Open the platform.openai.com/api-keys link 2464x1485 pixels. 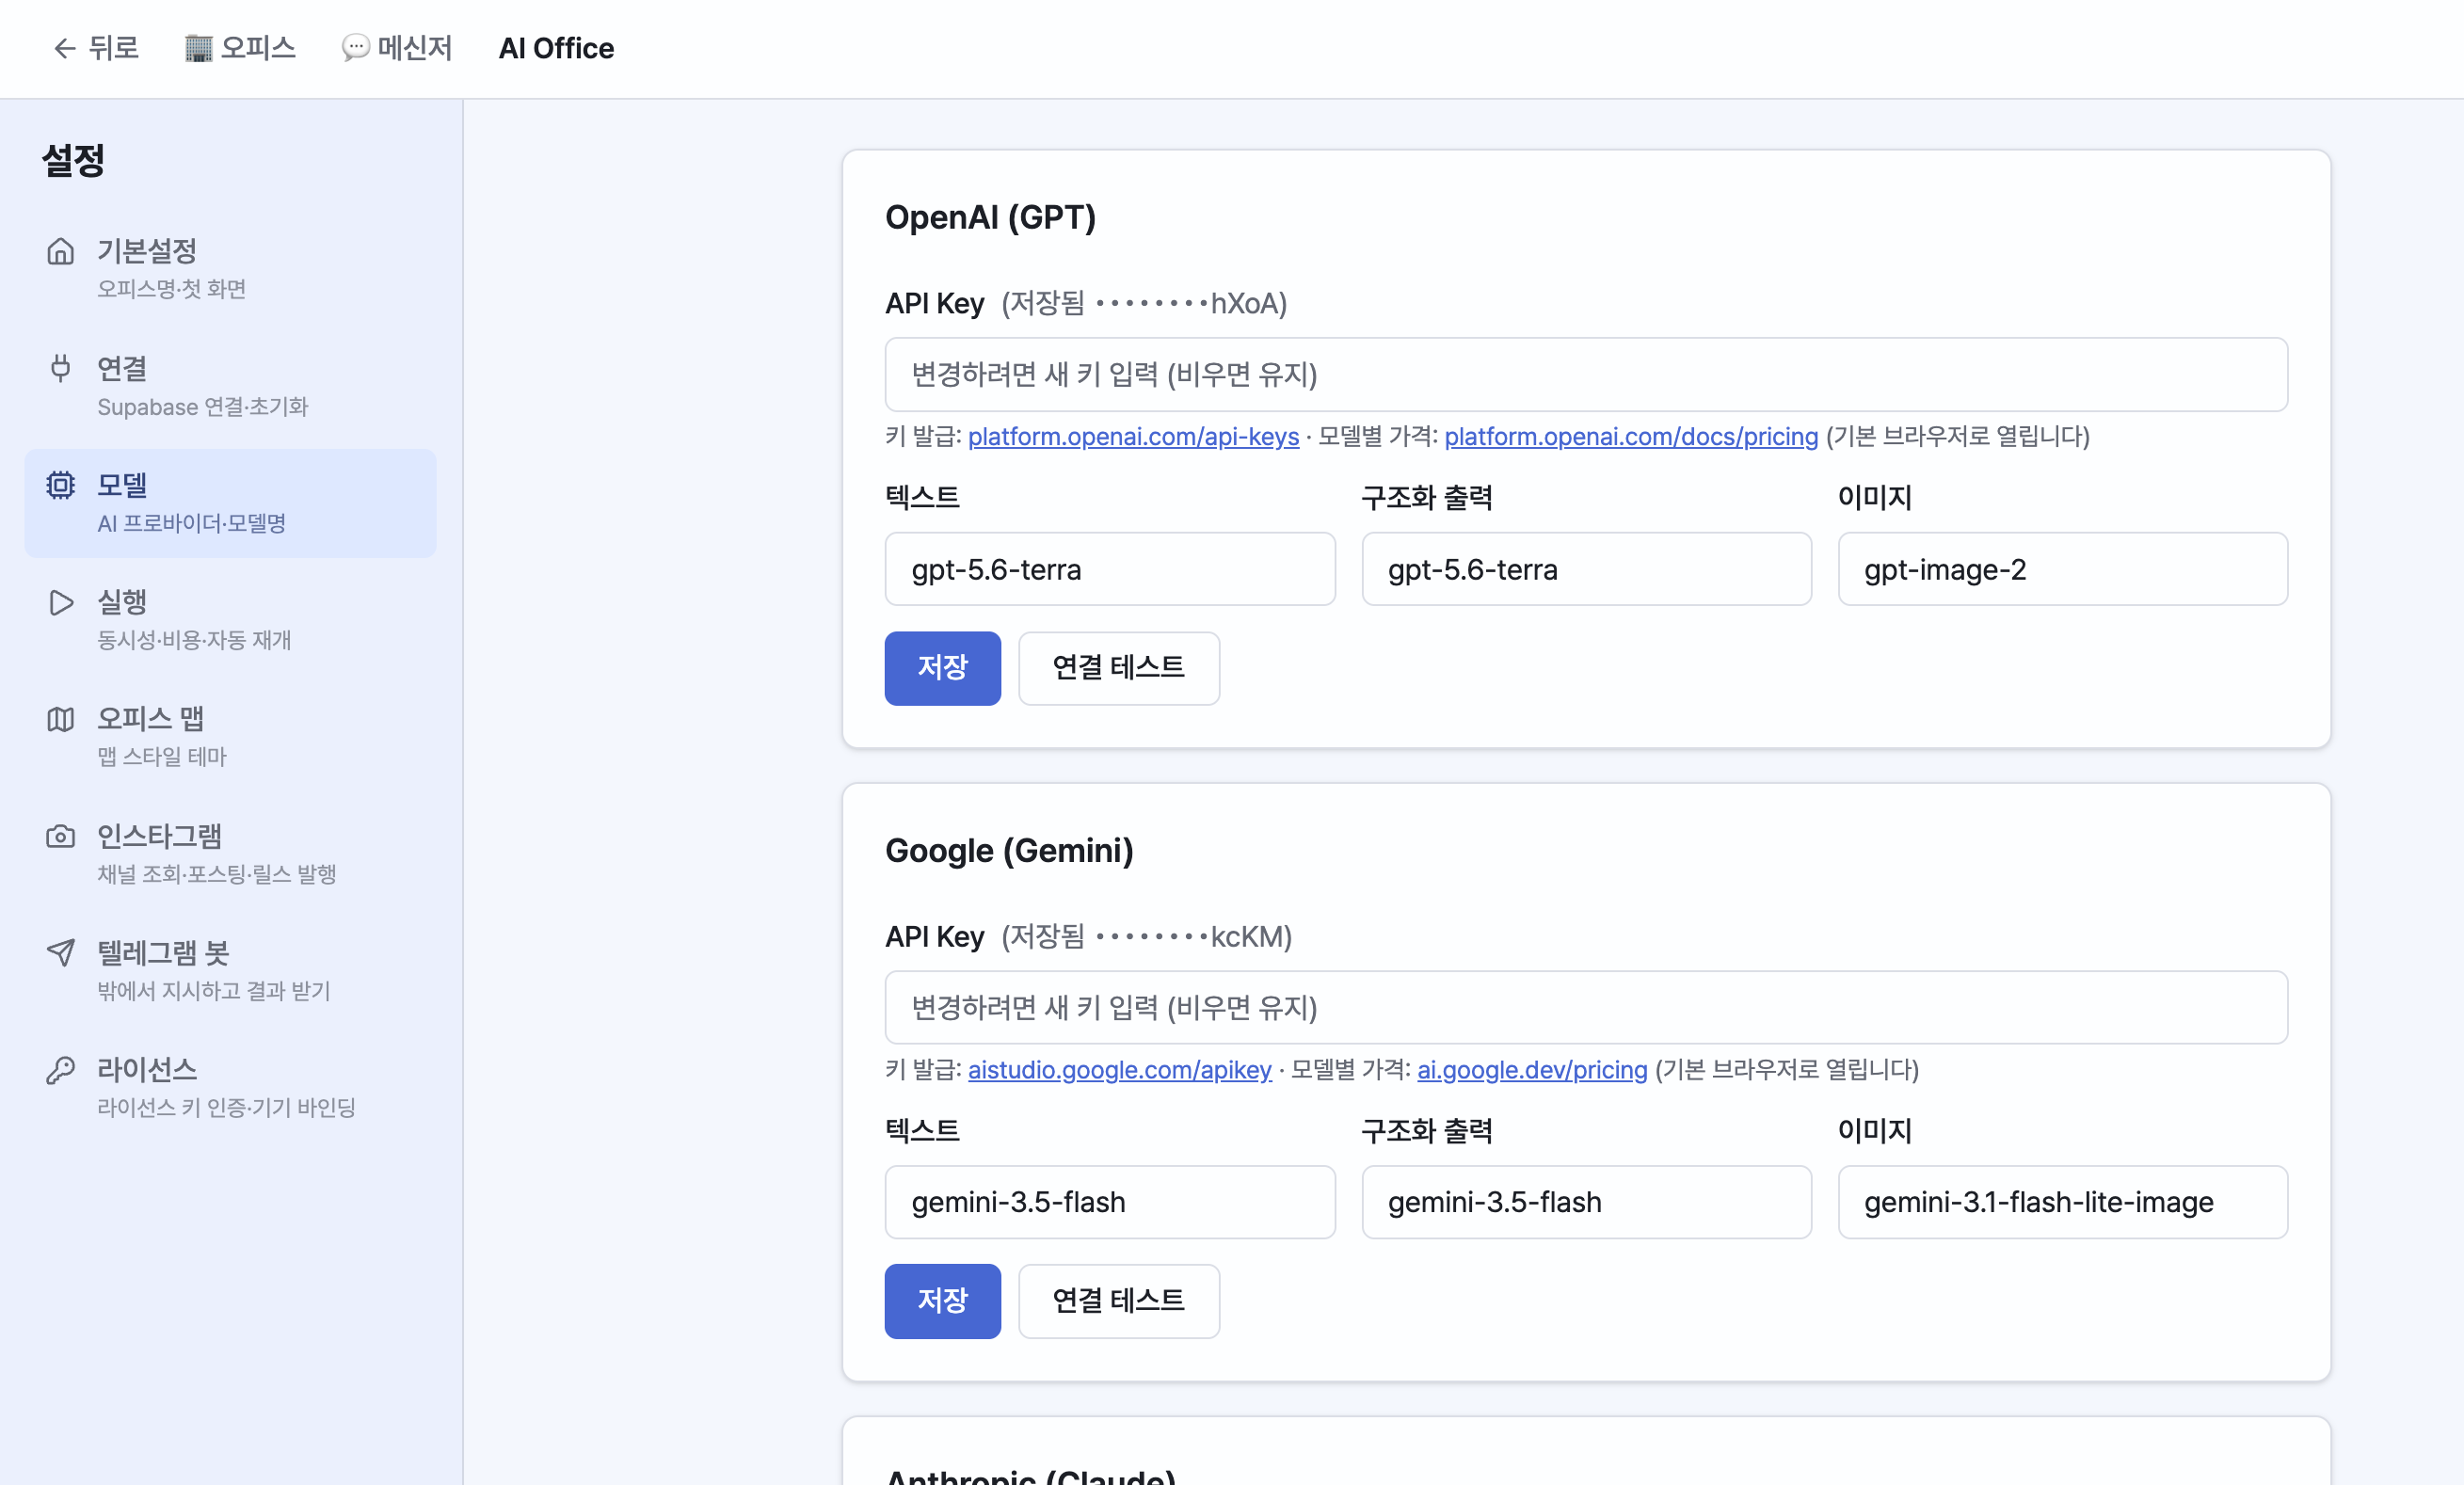[1133, 437]
